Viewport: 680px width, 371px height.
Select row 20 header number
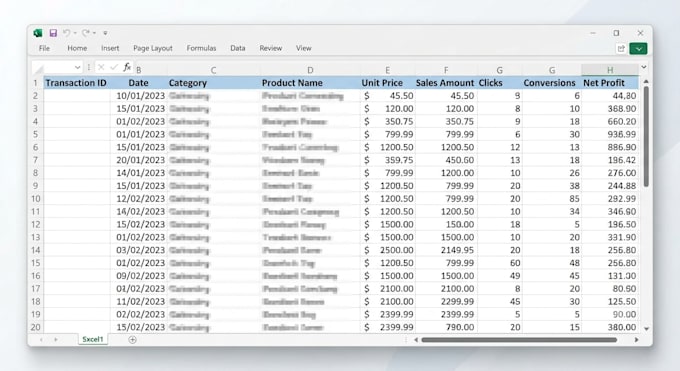pyautogui.click(x=36, y=327)
